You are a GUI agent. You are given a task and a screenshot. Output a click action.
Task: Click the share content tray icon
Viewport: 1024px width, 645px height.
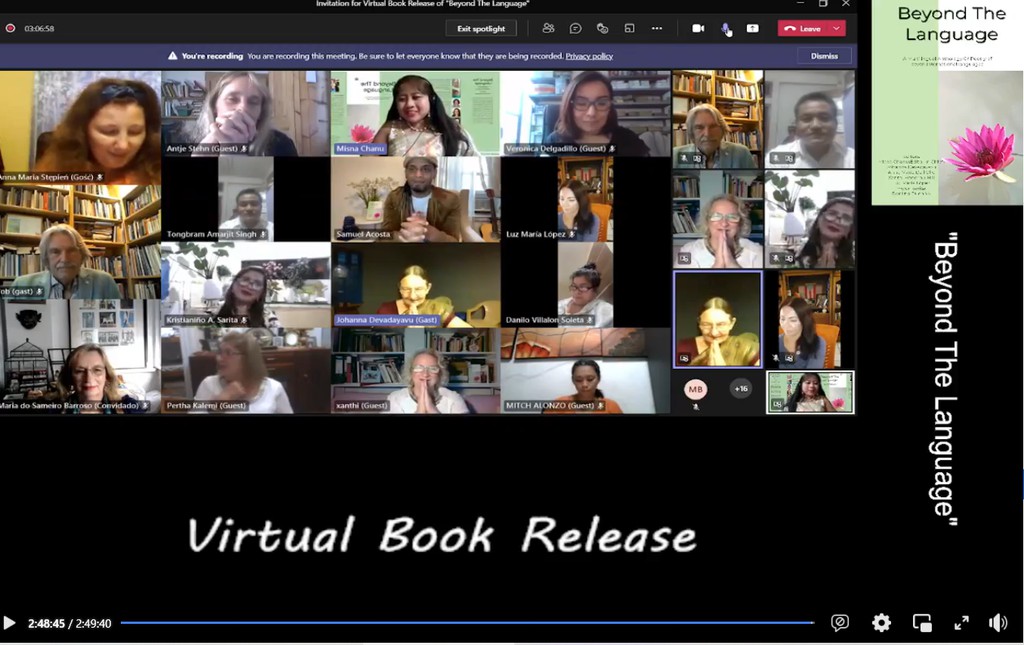[x=752, y=28]
